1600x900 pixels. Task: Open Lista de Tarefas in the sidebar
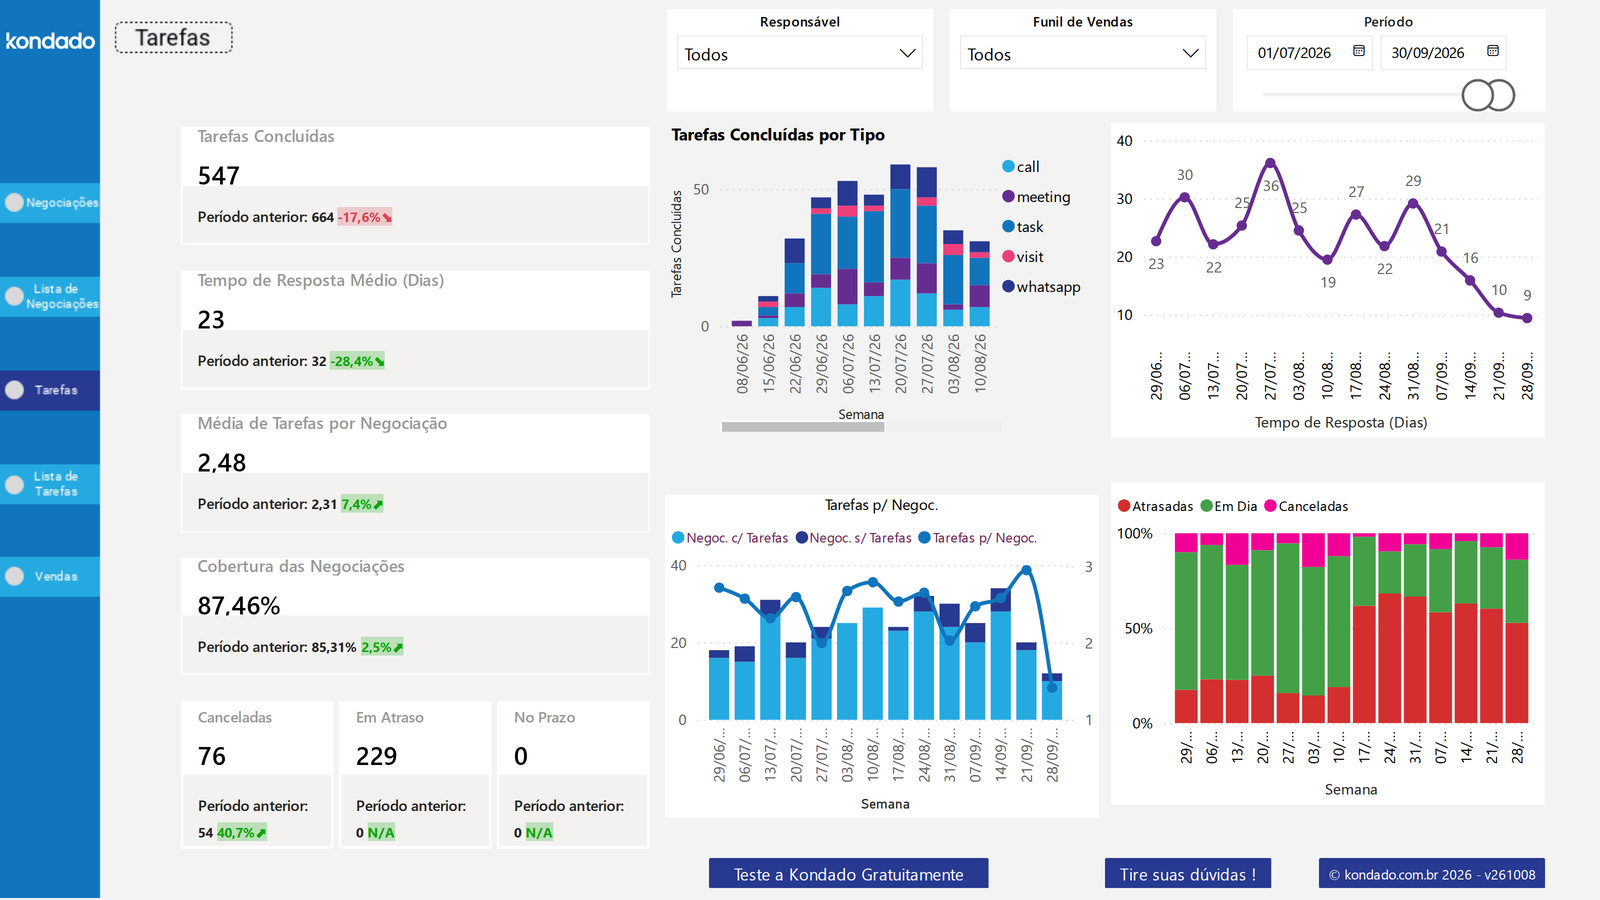(50, 484)
